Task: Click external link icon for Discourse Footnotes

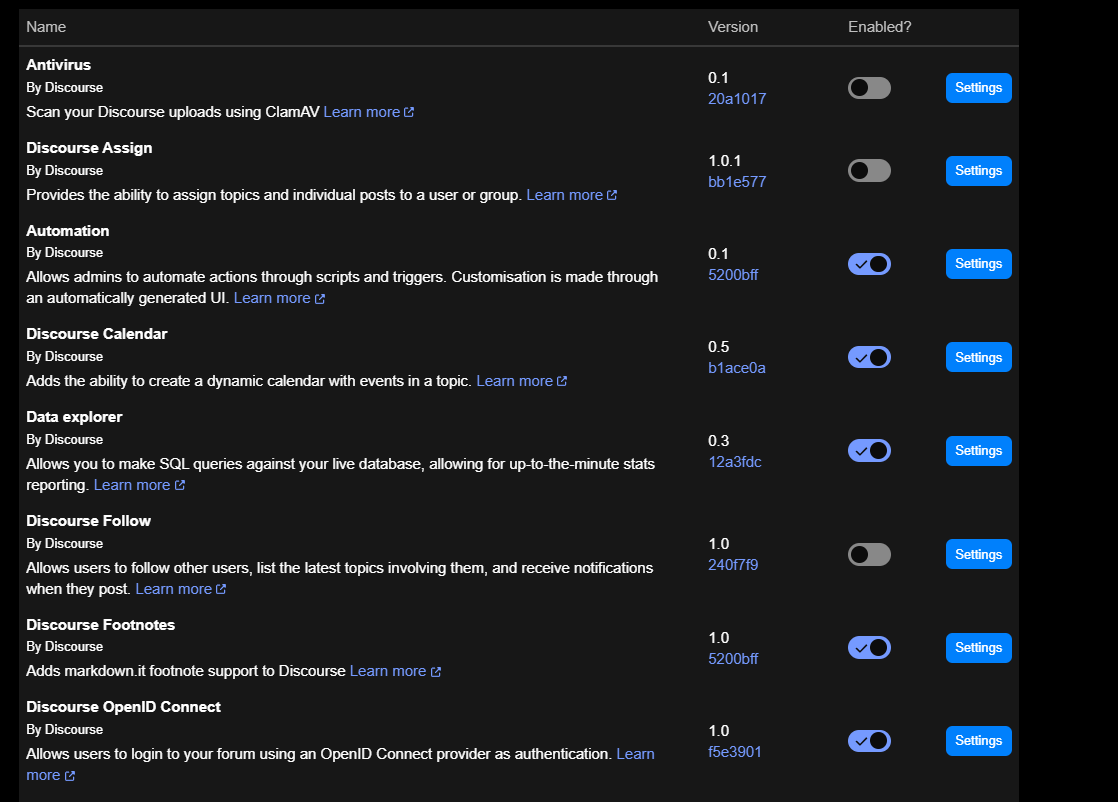Action: (436, 672)
